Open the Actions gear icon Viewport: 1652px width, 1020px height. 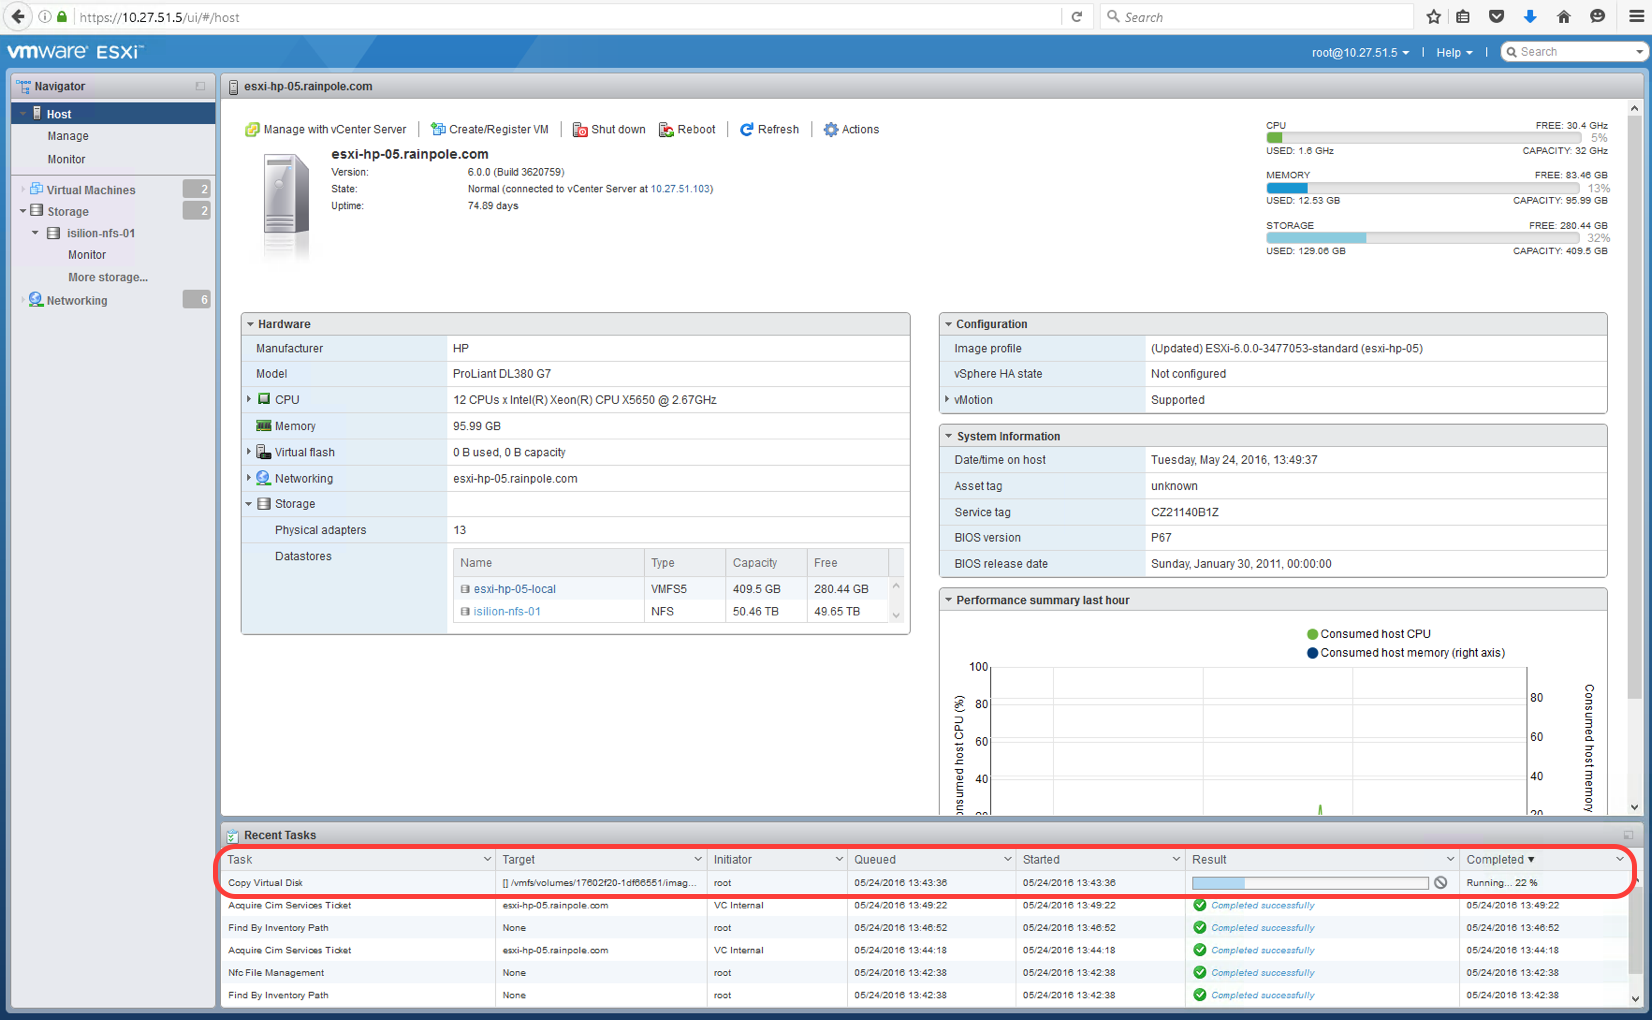(x=830, y=130)
